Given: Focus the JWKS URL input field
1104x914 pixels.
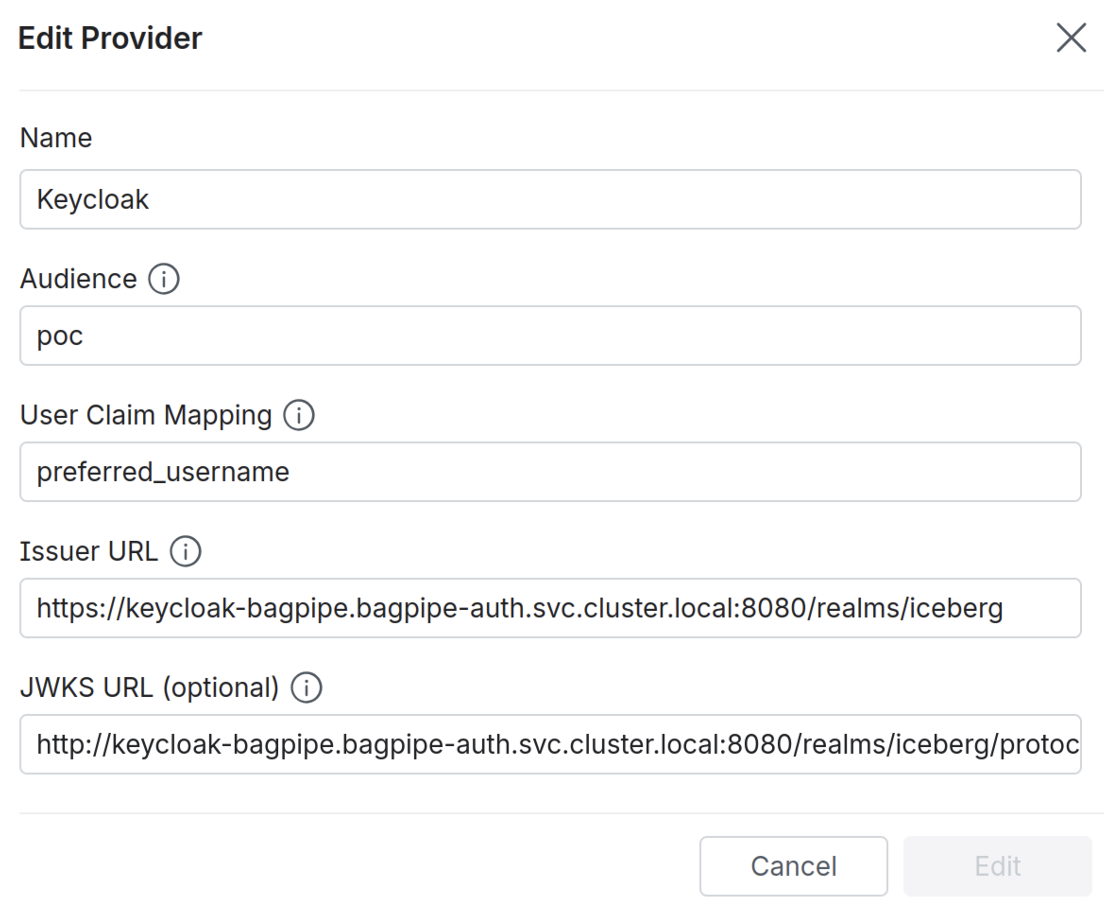Looking at the screenshot, I should 550,744.
